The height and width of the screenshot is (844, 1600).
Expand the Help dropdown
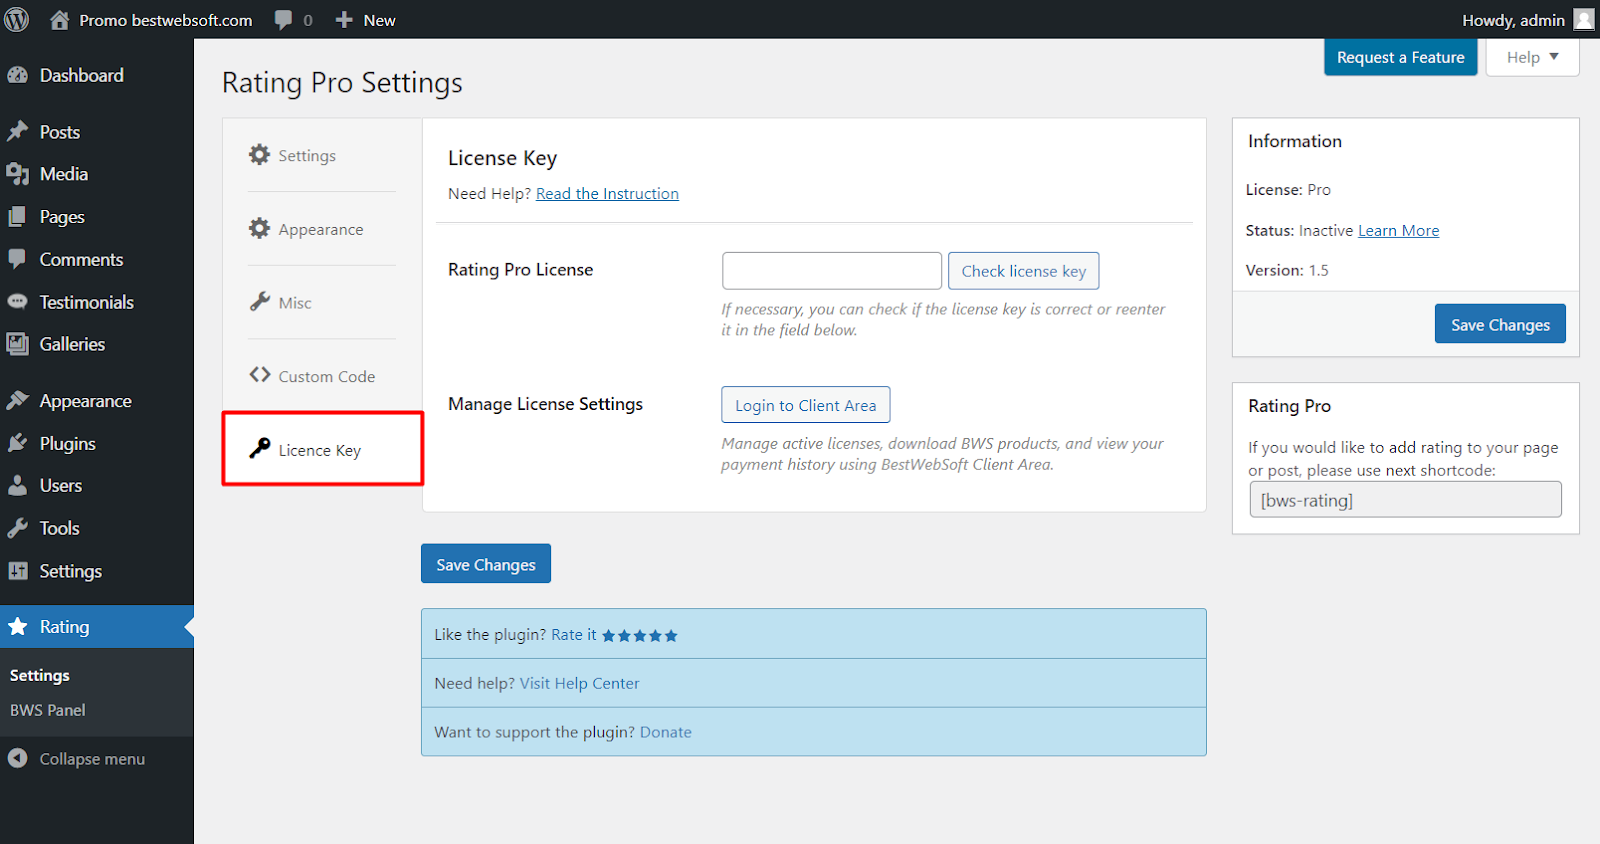tap(1532, 57)
